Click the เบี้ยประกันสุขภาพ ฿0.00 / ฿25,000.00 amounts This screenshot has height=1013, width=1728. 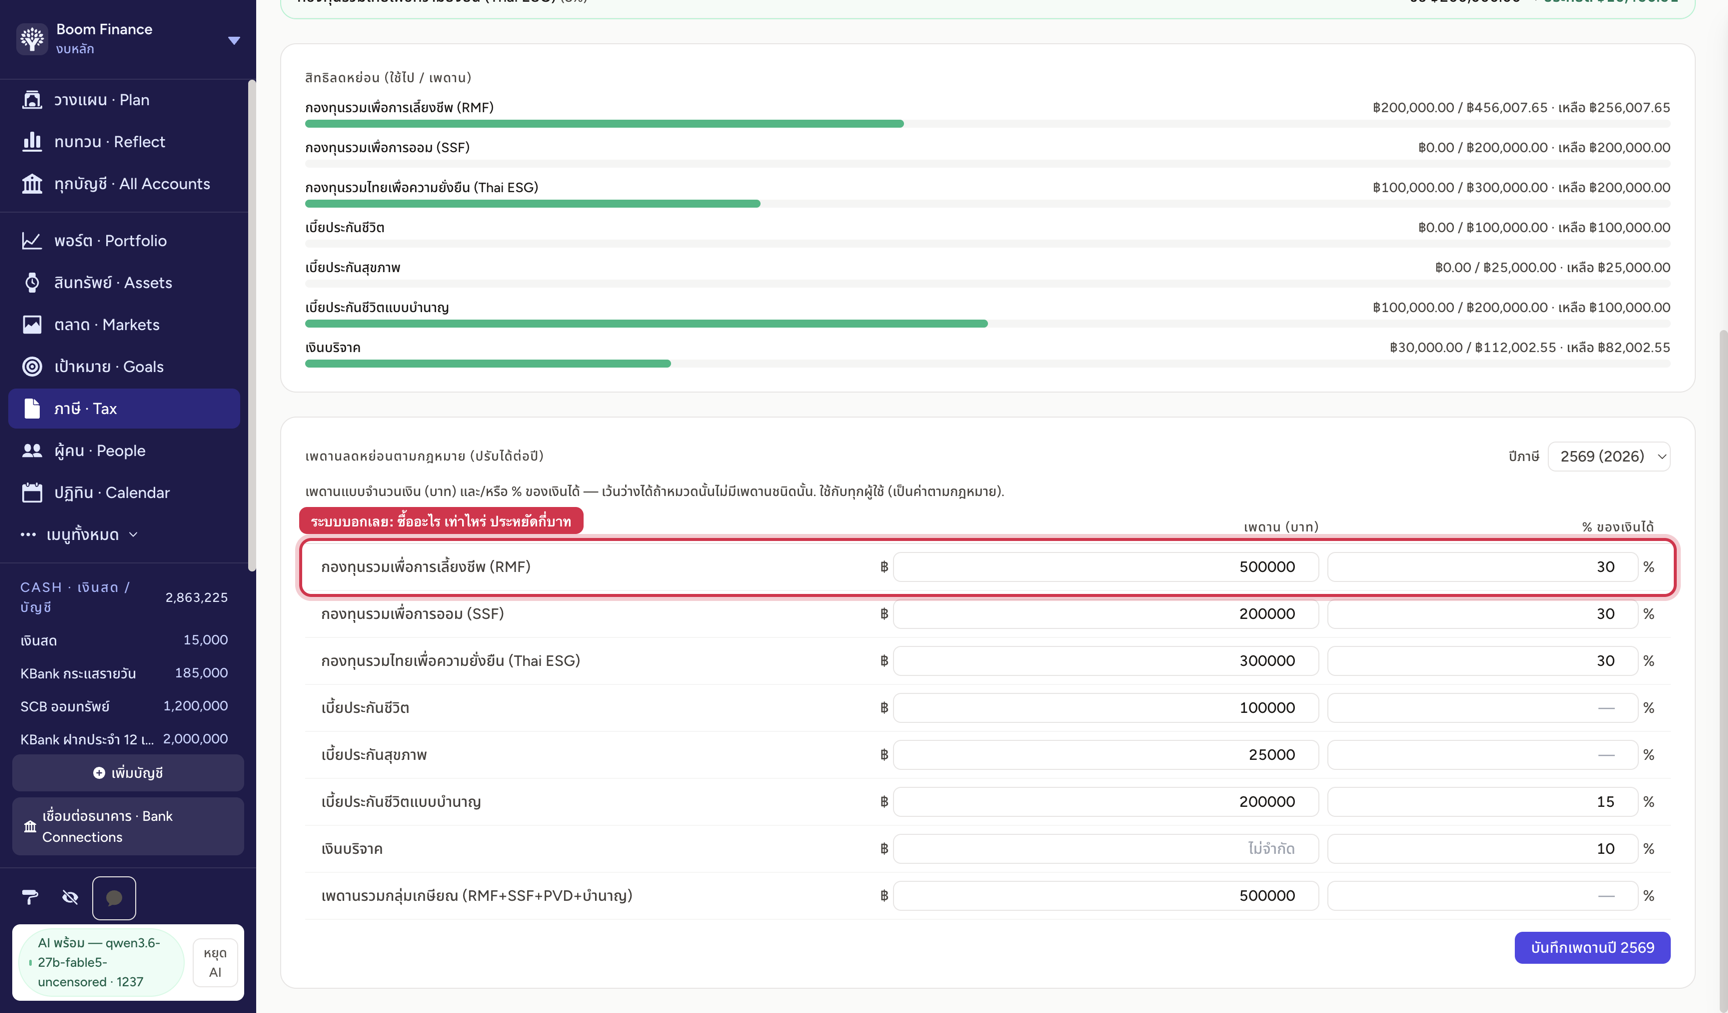[1552, 267]
